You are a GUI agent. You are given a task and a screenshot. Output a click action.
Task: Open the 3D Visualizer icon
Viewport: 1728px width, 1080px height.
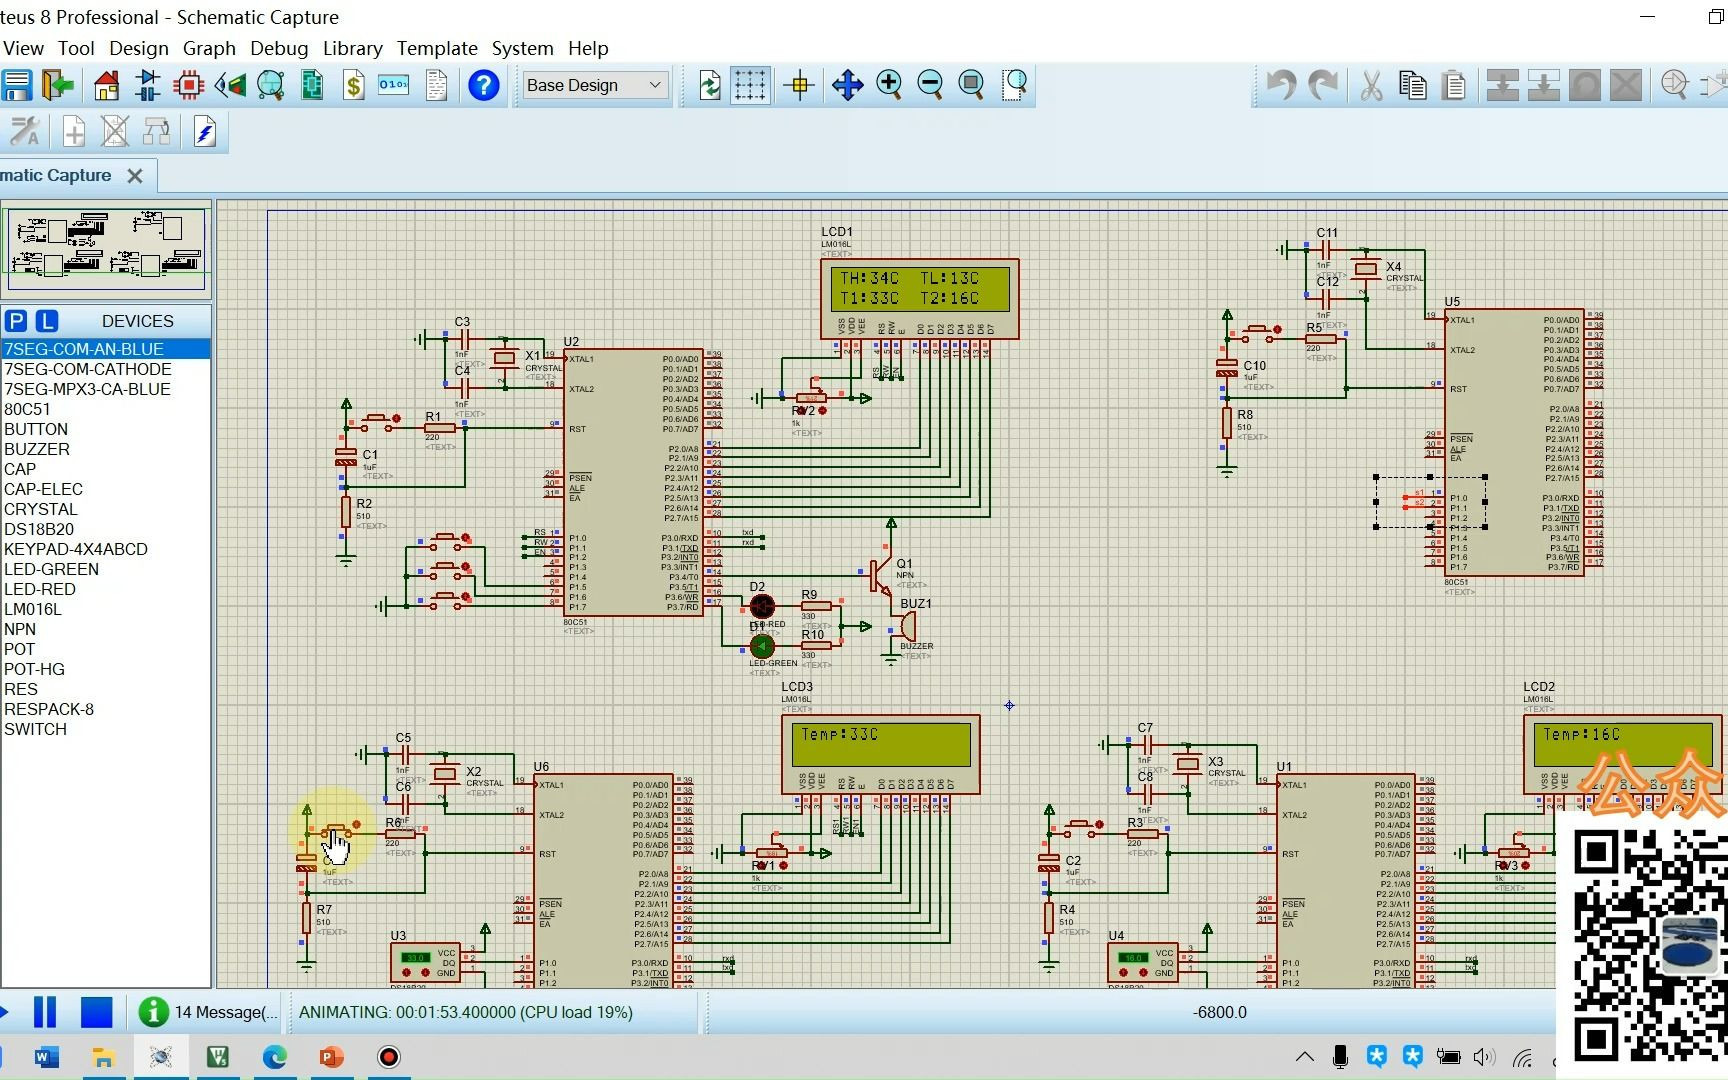tap(230, 85)
